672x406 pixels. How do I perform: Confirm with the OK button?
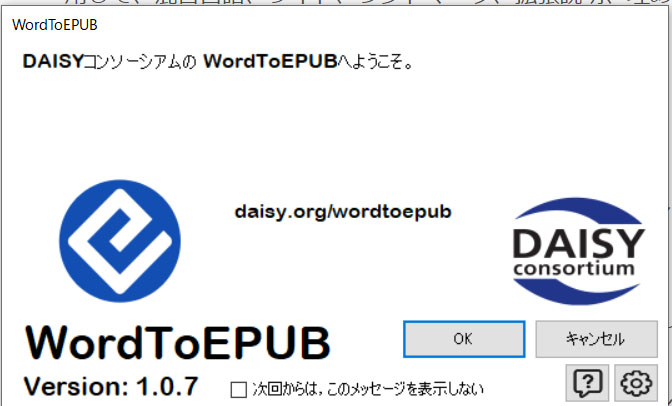pos(464,339)
